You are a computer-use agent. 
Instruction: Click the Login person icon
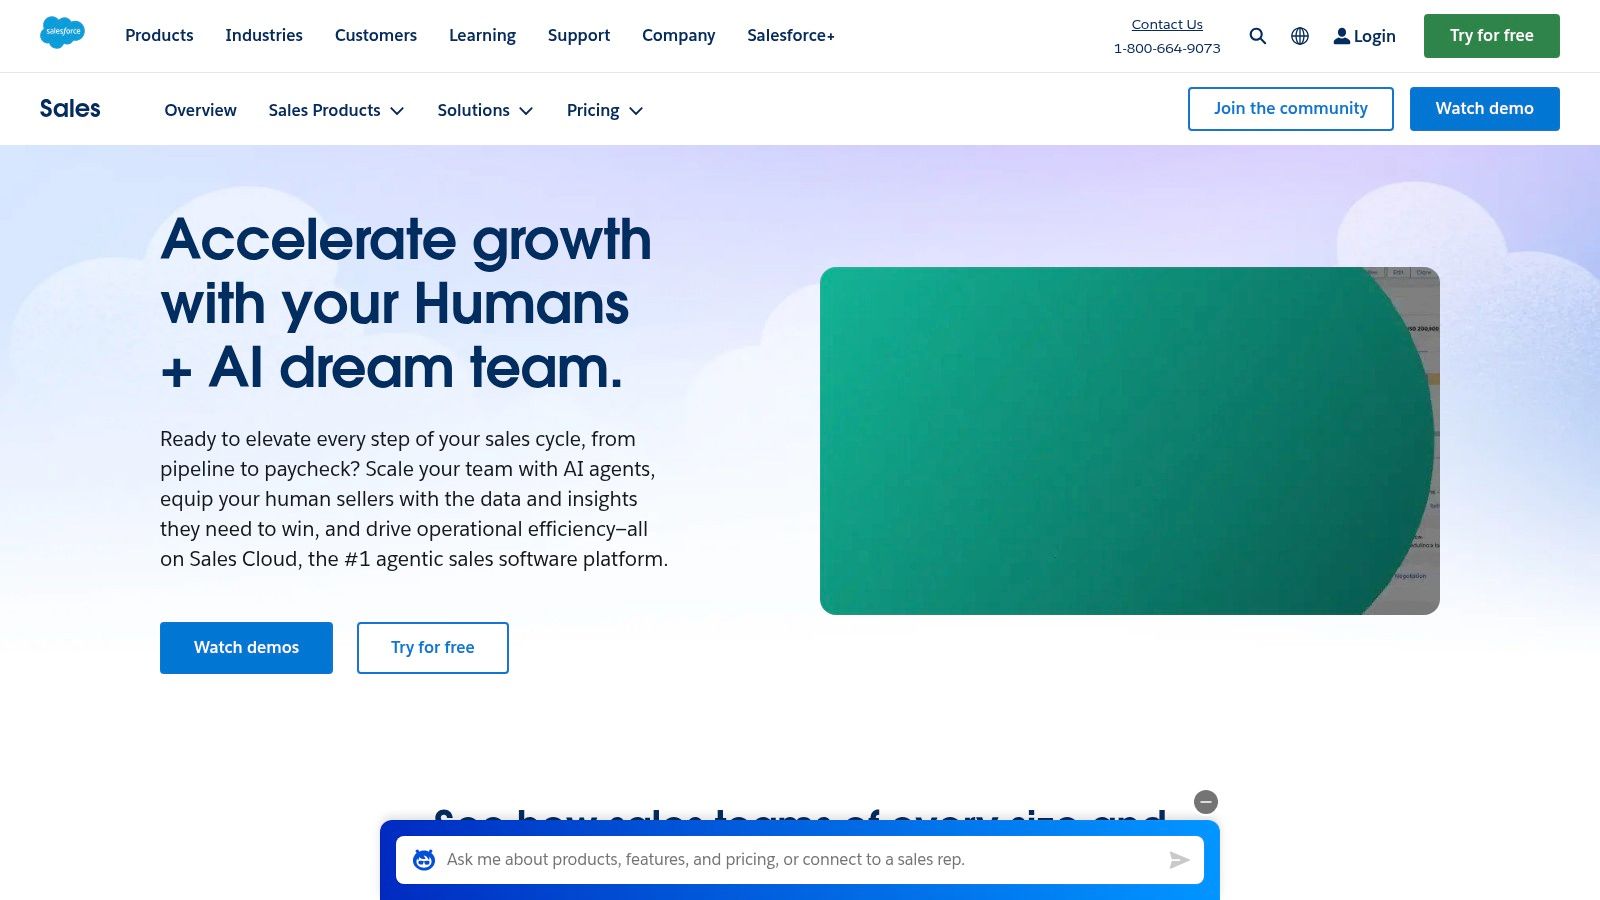click(x=1342, y=36)
